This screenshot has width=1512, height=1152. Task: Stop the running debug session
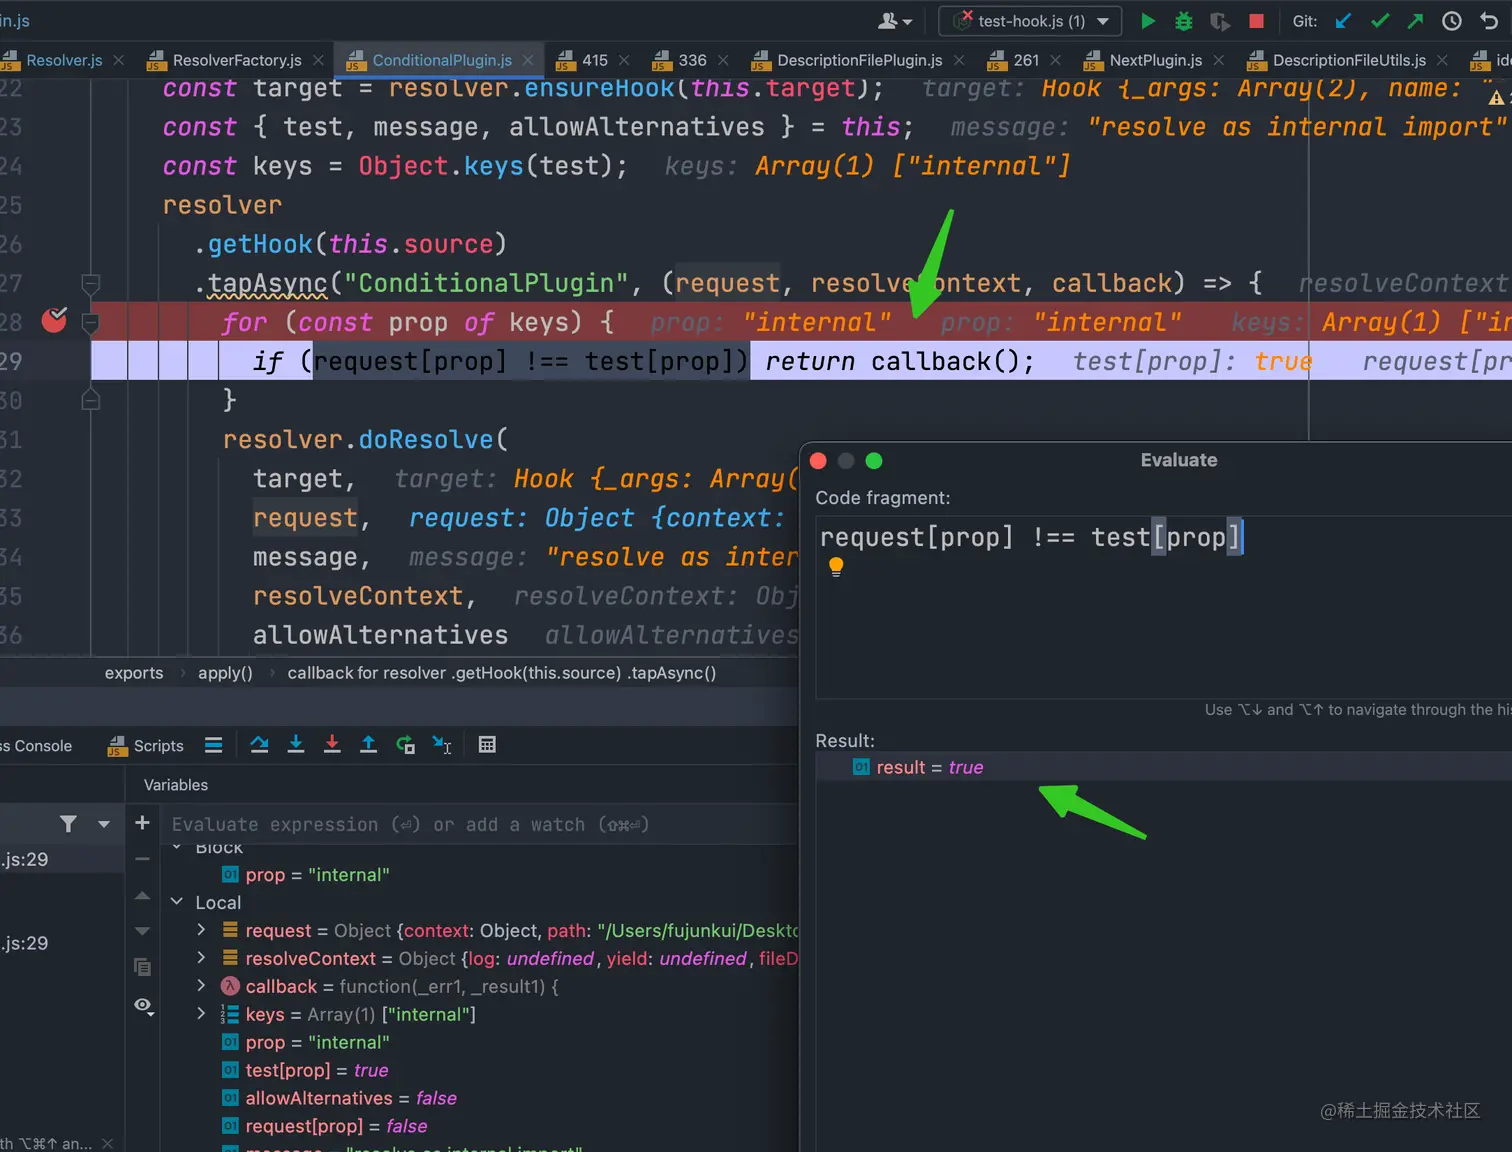1256,21
